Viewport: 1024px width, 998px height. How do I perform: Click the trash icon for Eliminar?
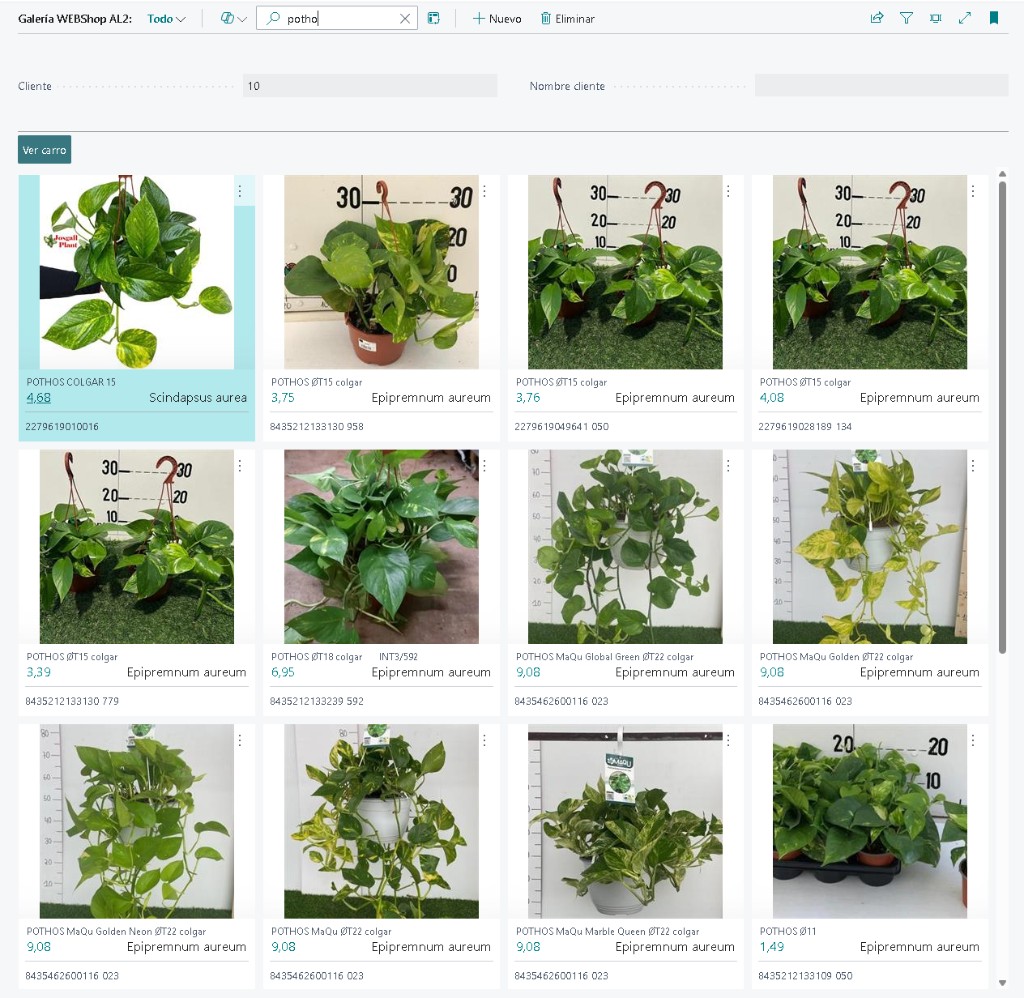pyautogui.click(x=545, y=18)
